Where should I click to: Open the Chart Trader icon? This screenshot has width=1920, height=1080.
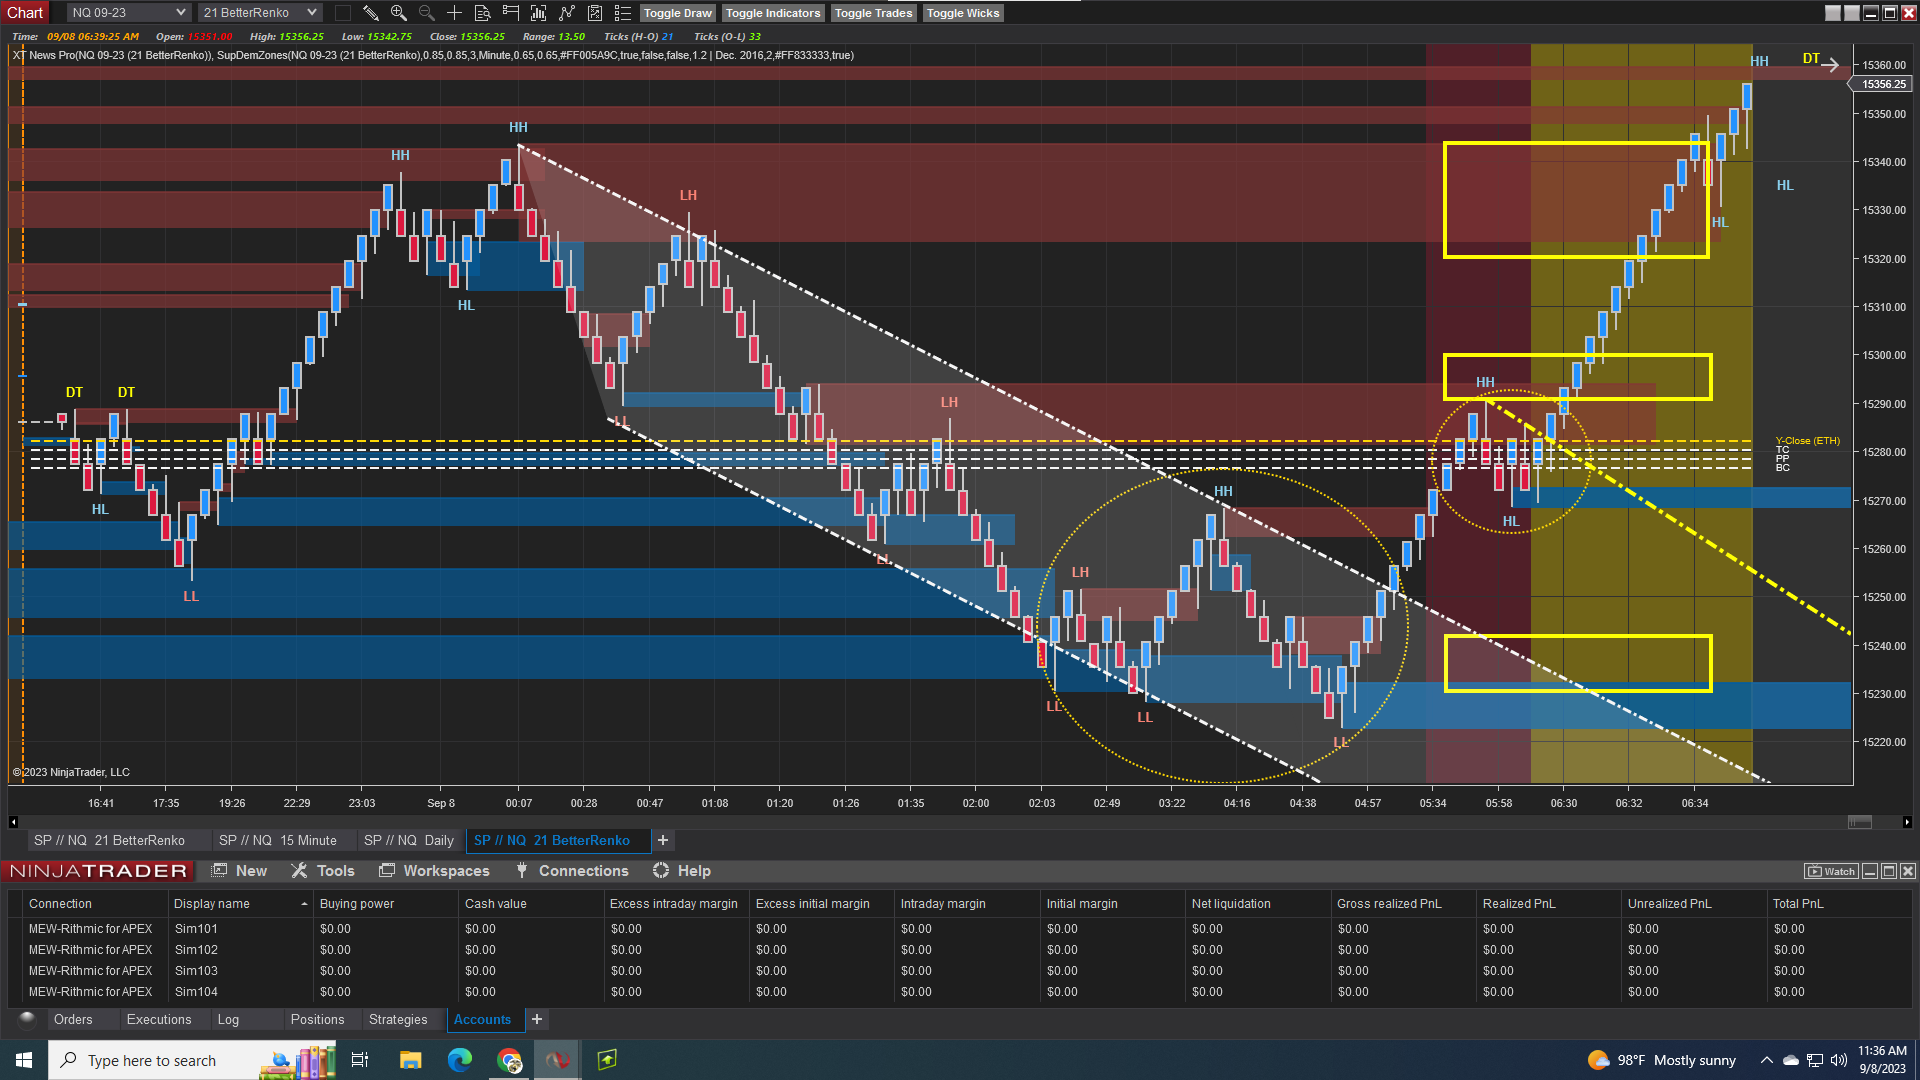point(510,13)
